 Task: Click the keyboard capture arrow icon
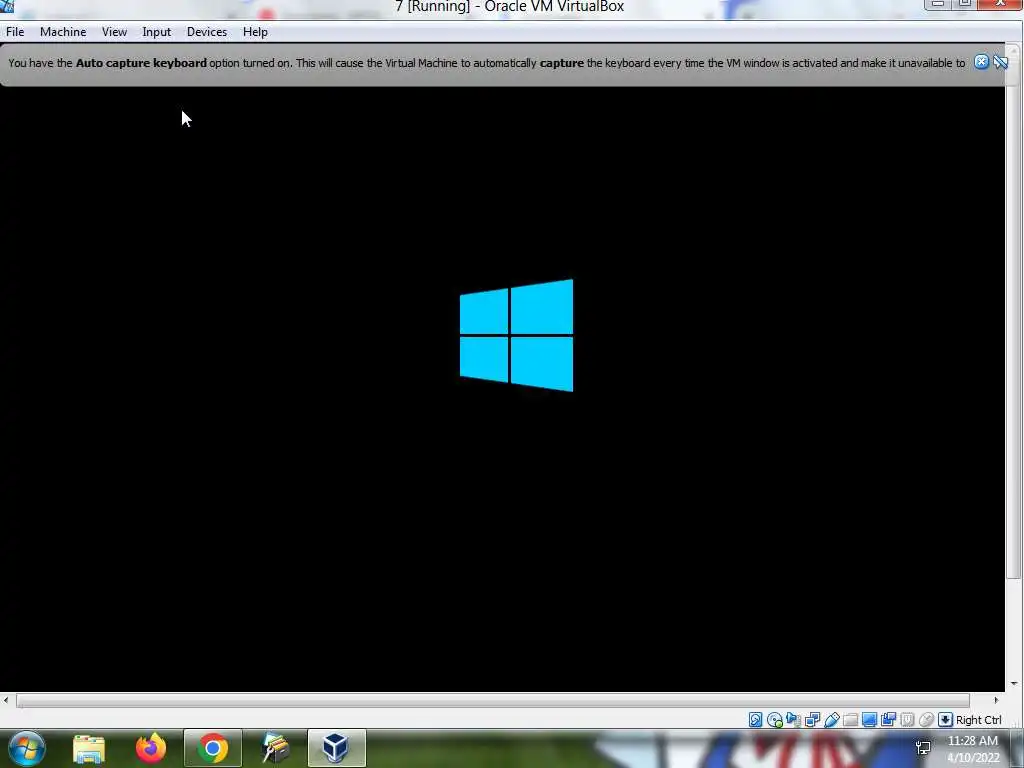pos(945,720)
